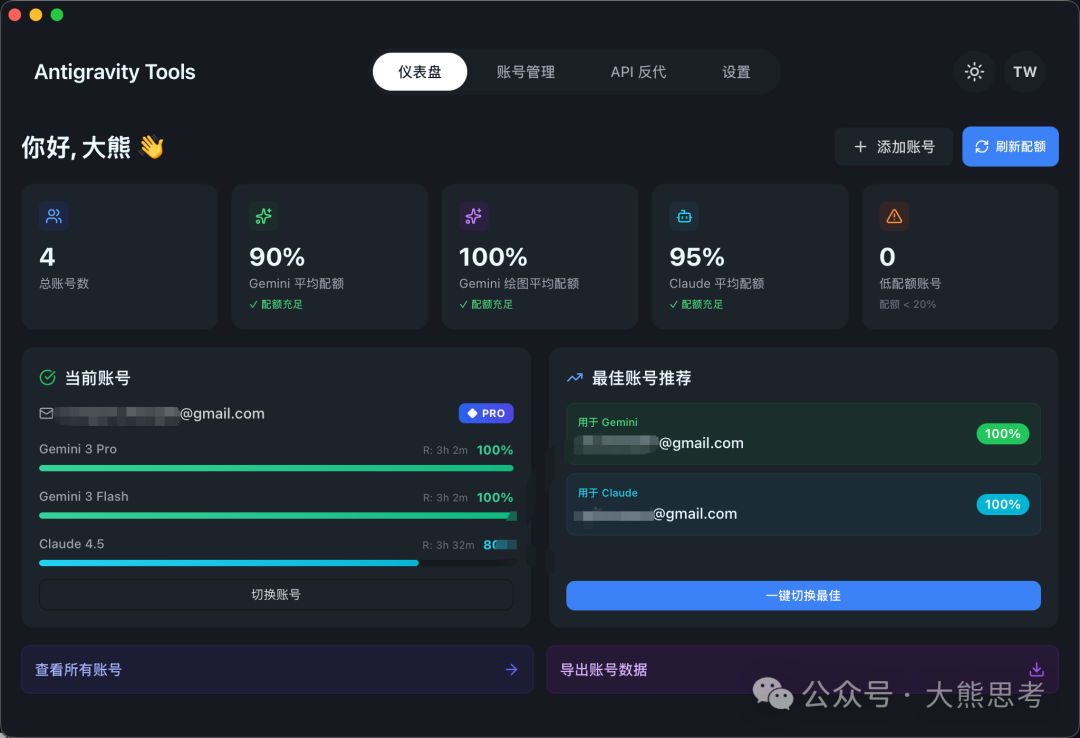Click the blue 刷新配额 button

1010,146
